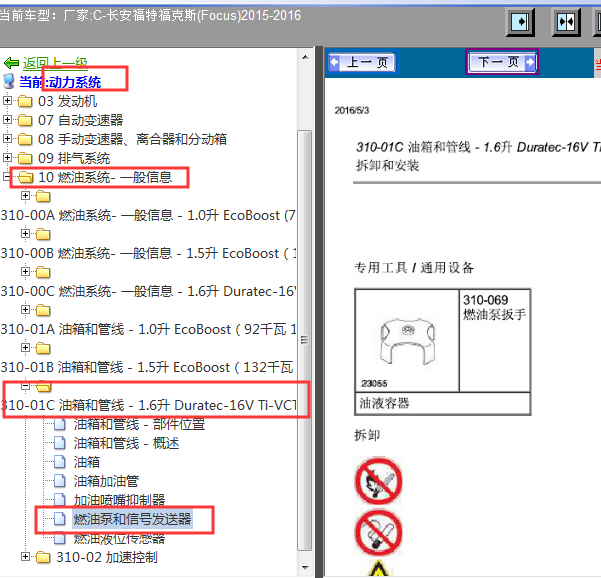601x578 pixels.
Task: Click page icon beside 油箱和管线 - 部件位置
Action: (59, 424)
